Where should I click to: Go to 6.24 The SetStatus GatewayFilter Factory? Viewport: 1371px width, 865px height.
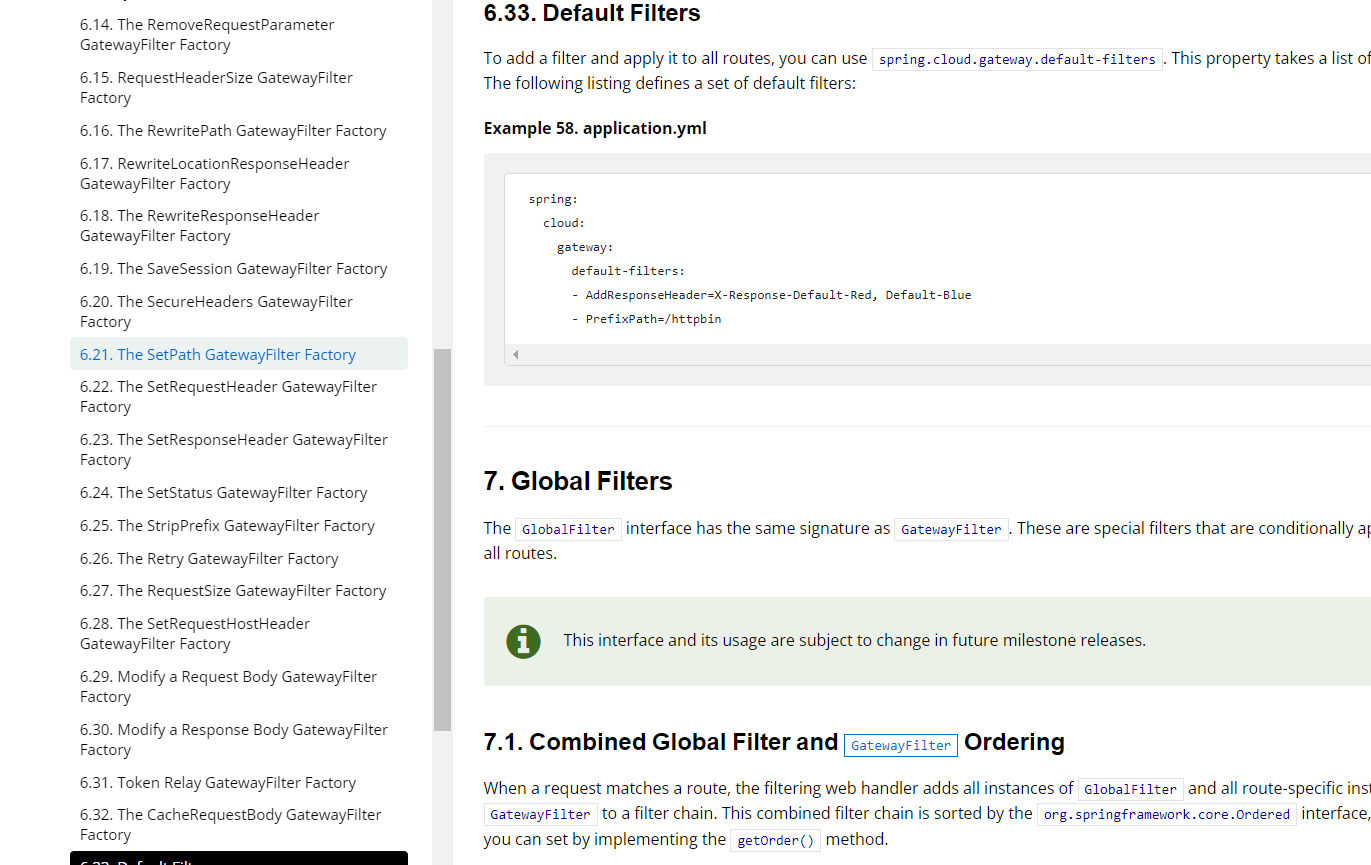coord(223,493)
